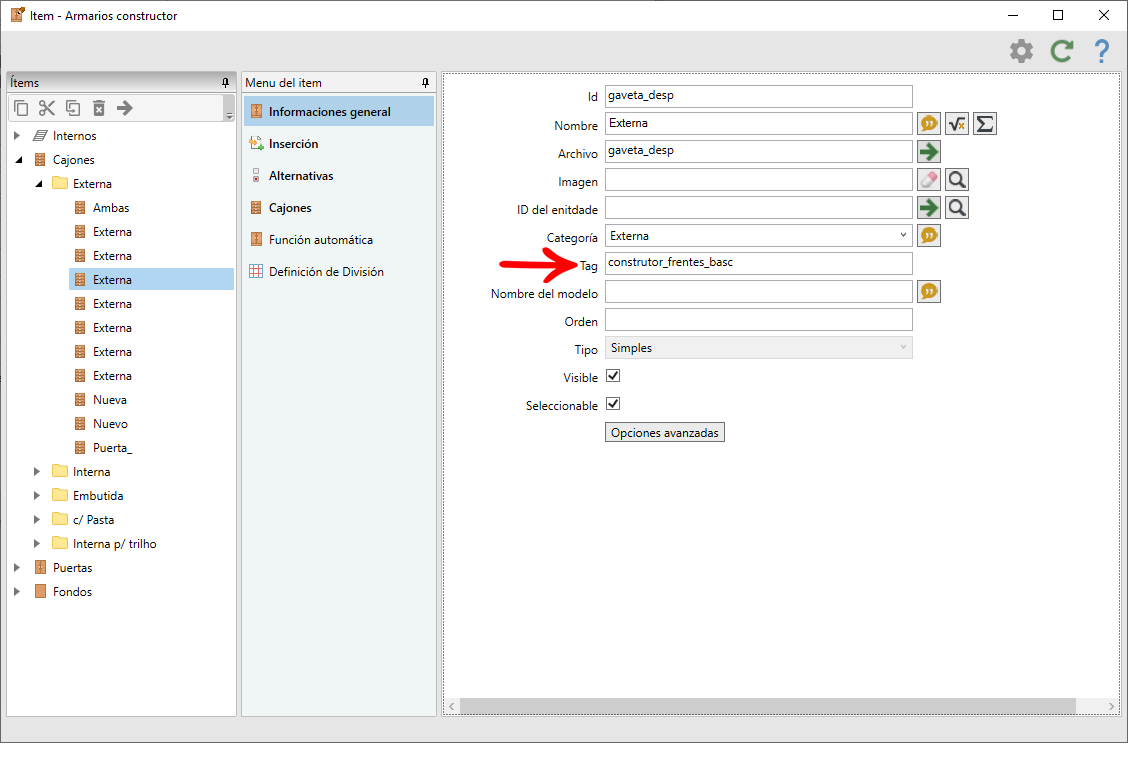Image resolution: width=1141 pixels, height=757 pixels.
Task: Click the magnifier beside ID del enitdade
Action: pyautogui.click(x=957, y=207)
